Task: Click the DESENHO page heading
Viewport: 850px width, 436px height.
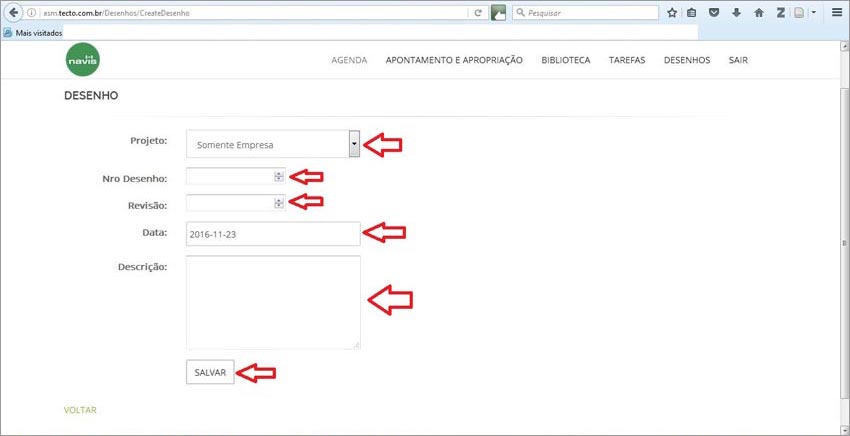Action: pos(91,95)
